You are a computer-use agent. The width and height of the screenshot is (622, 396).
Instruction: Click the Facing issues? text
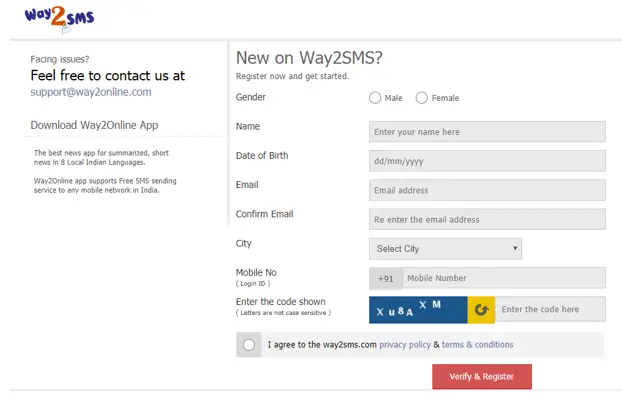60,60
